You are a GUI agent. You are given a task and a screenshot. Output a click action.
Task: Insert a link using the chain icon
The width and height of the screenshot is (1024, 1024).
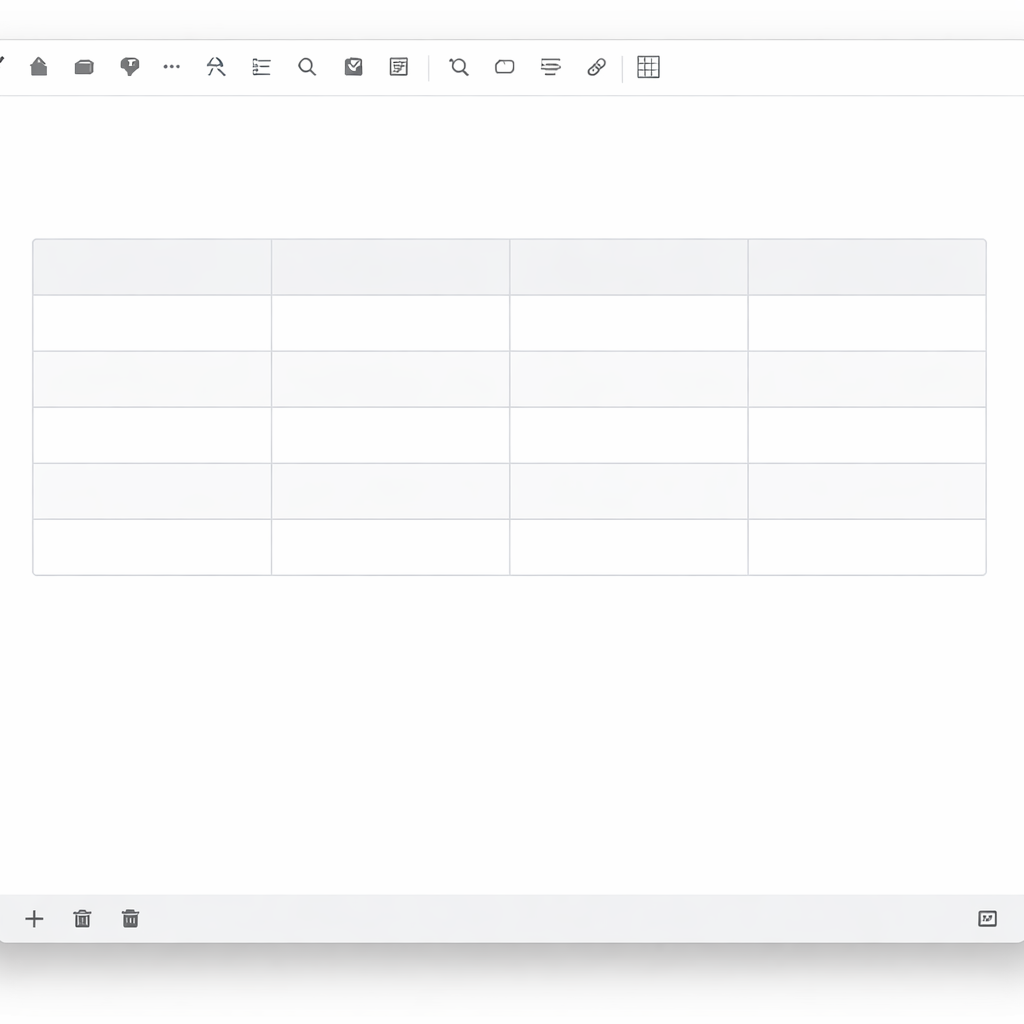click(x=596, y=67)
